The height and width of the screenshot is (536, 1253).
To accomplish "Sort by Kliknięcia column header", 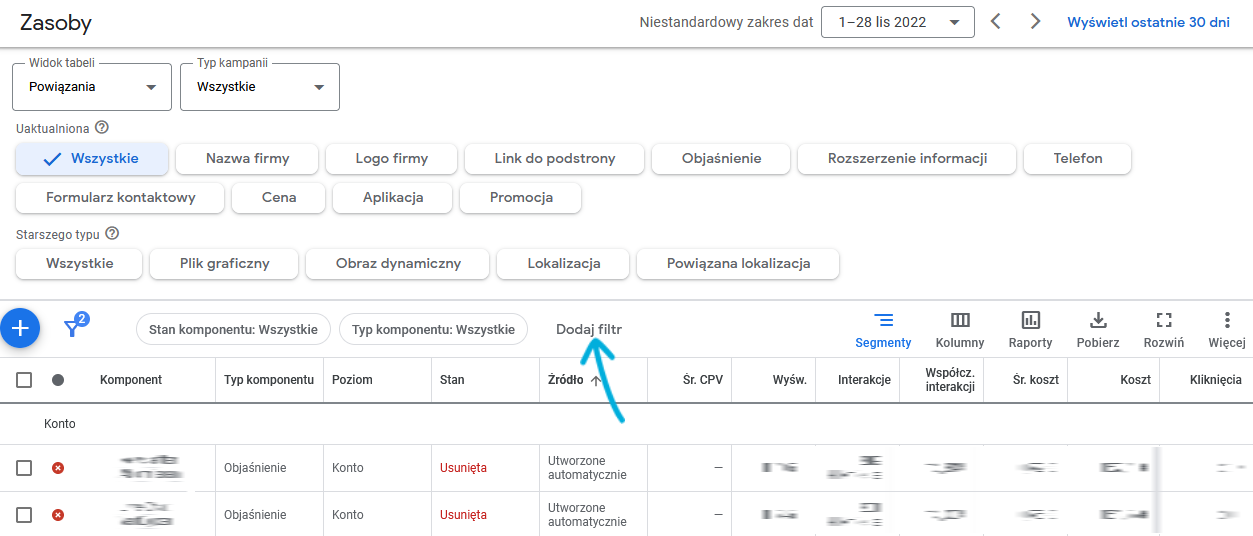I will [x=1216, y=380].
